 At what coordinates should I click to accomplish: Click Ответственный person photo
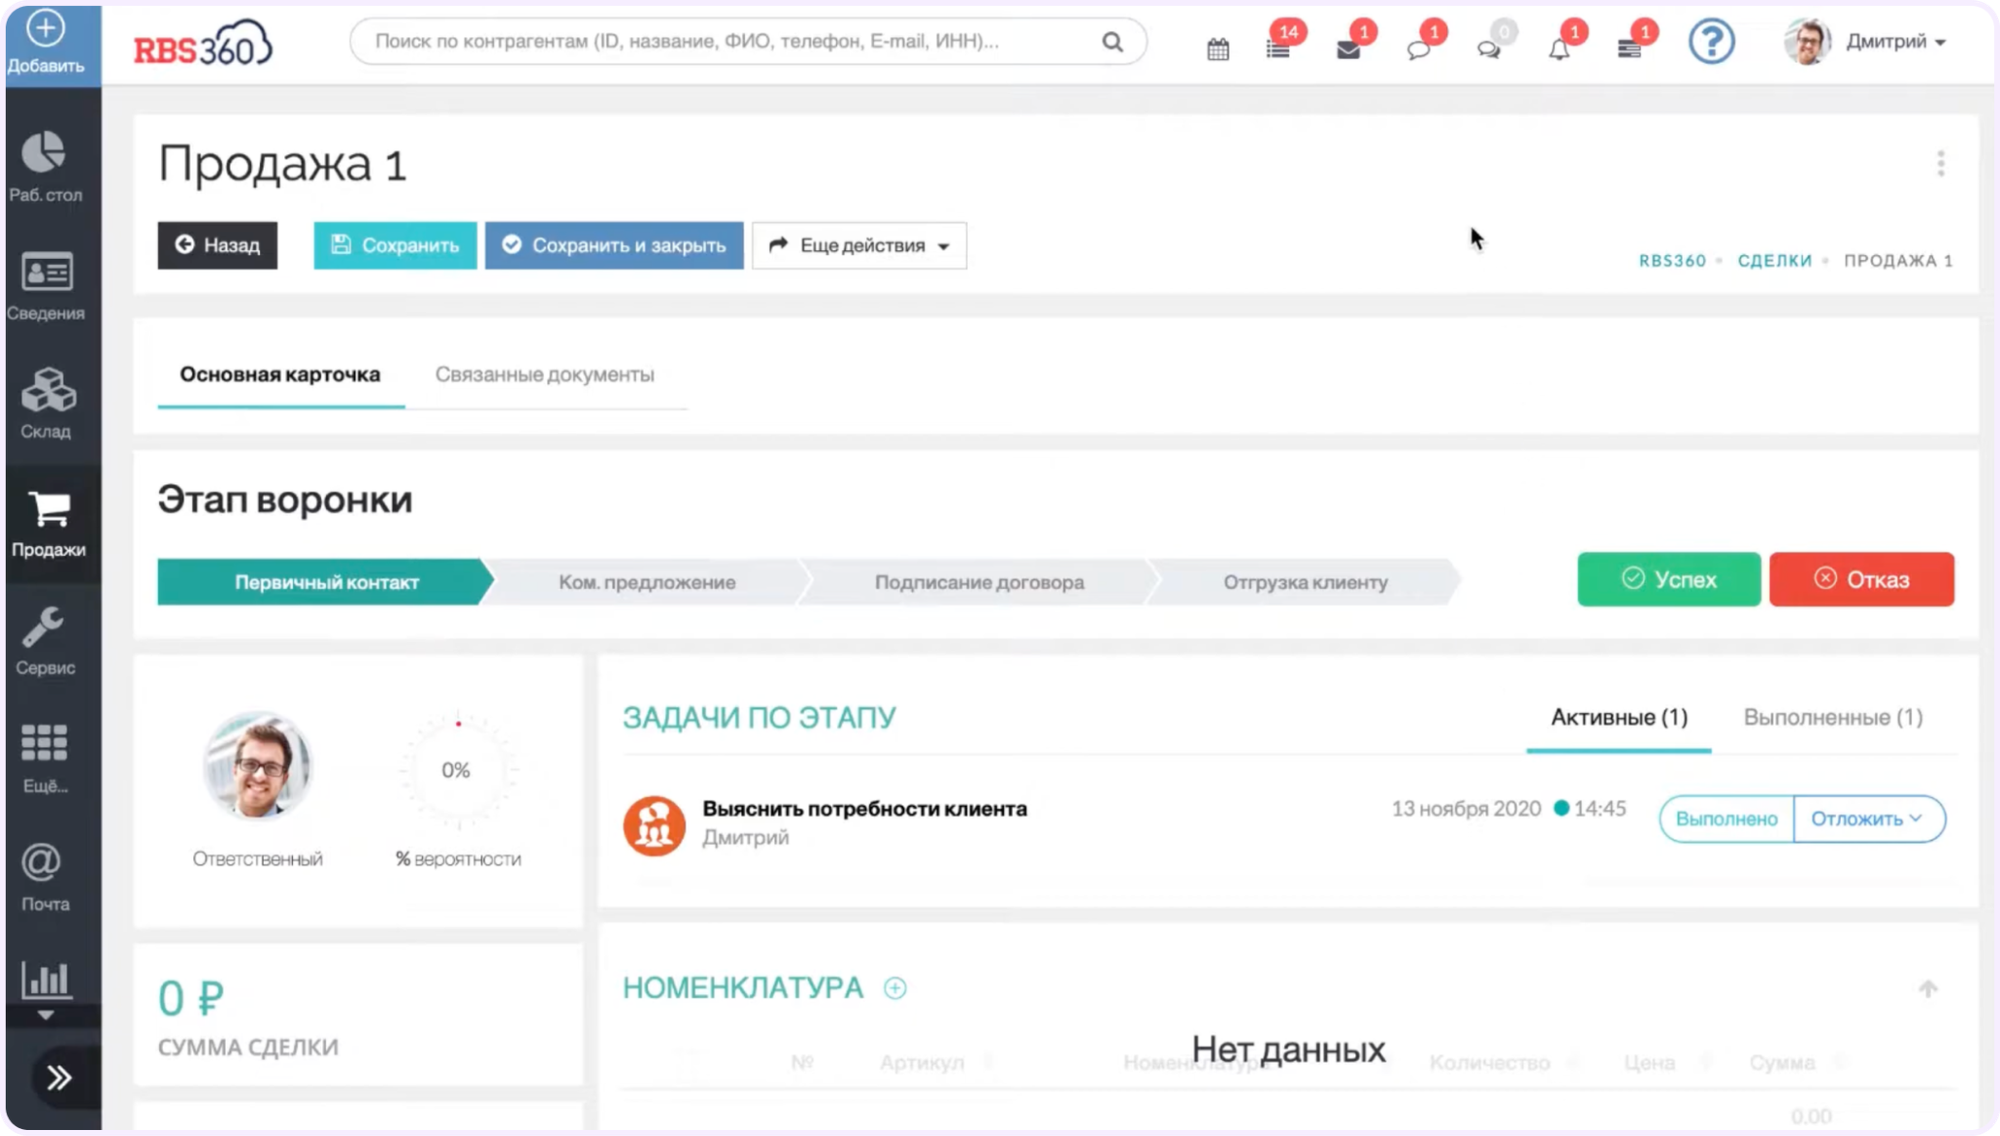point(258,767)
